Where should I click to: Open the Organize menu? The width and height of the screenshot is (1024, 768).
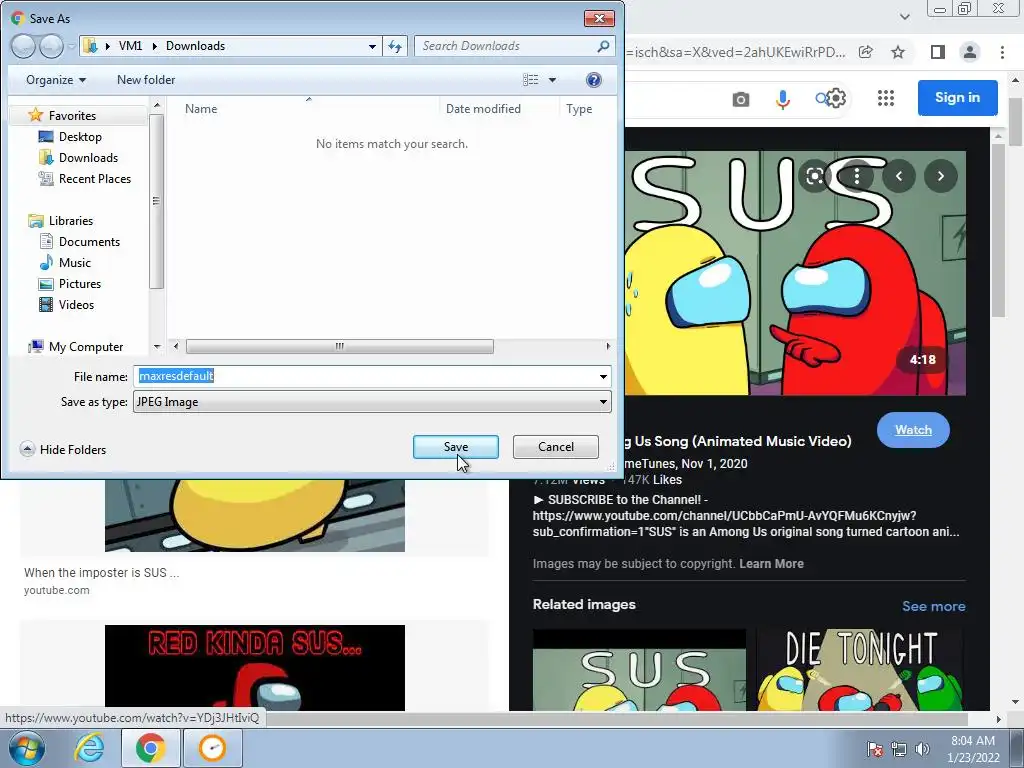[56, 80]
